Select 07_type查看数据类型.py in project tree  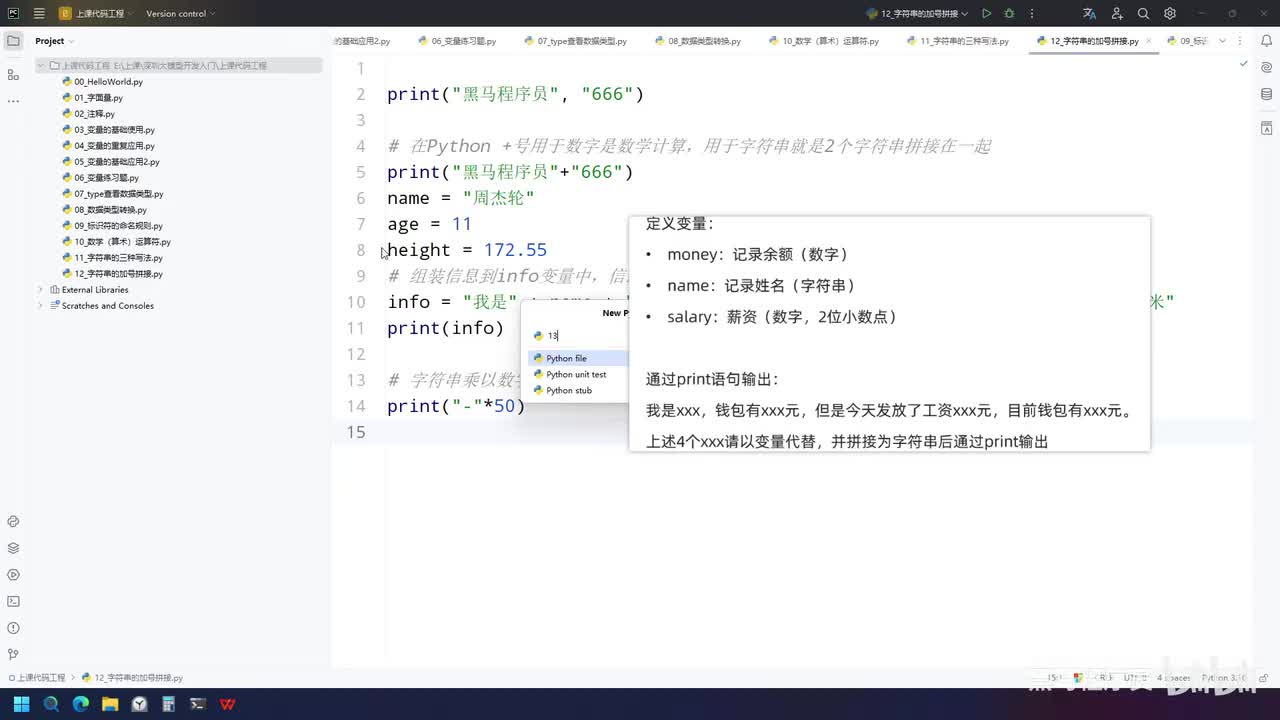tap(112, 194)
